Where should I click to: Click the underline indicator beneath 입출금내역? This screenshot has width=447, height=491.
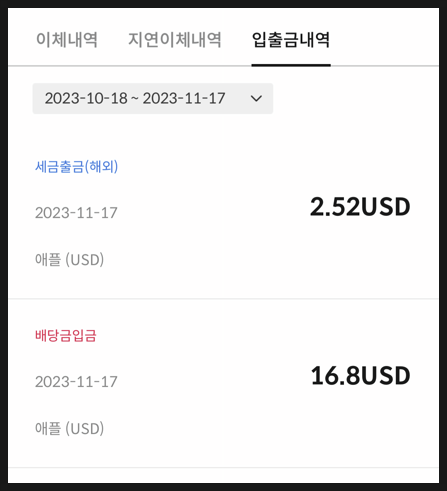(x=291, y=65)
